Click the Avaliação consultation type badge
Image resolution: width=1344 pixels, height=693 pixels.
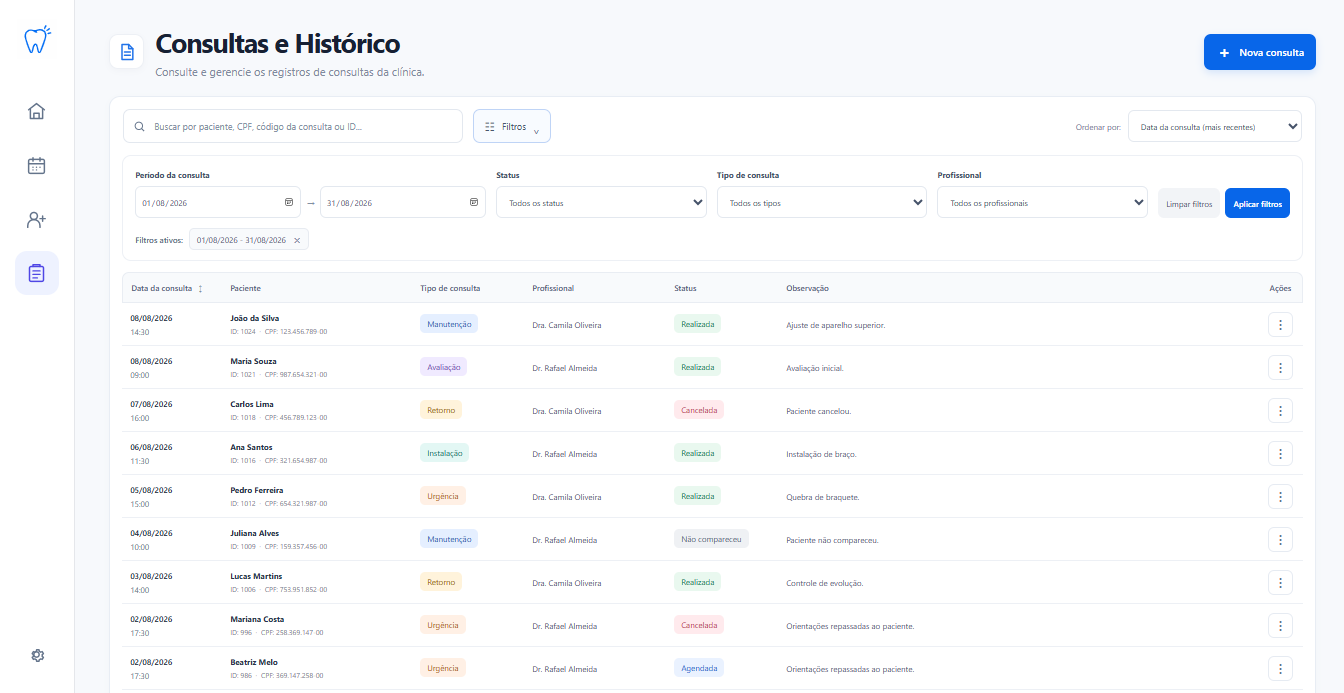tap(443, 367)
